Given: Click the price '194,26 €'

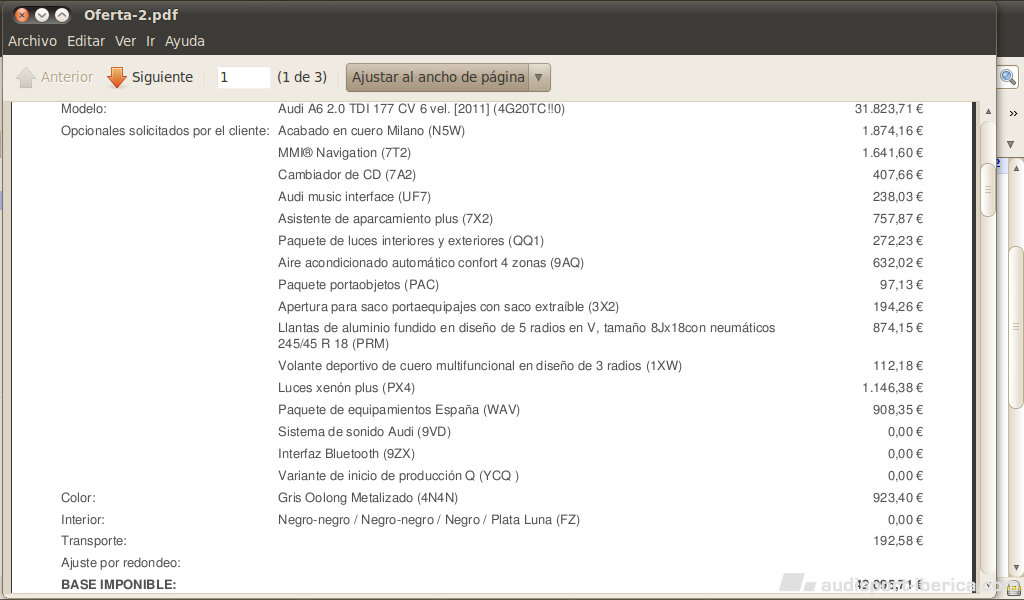Looking at the screenshot, I should [898, 307].
